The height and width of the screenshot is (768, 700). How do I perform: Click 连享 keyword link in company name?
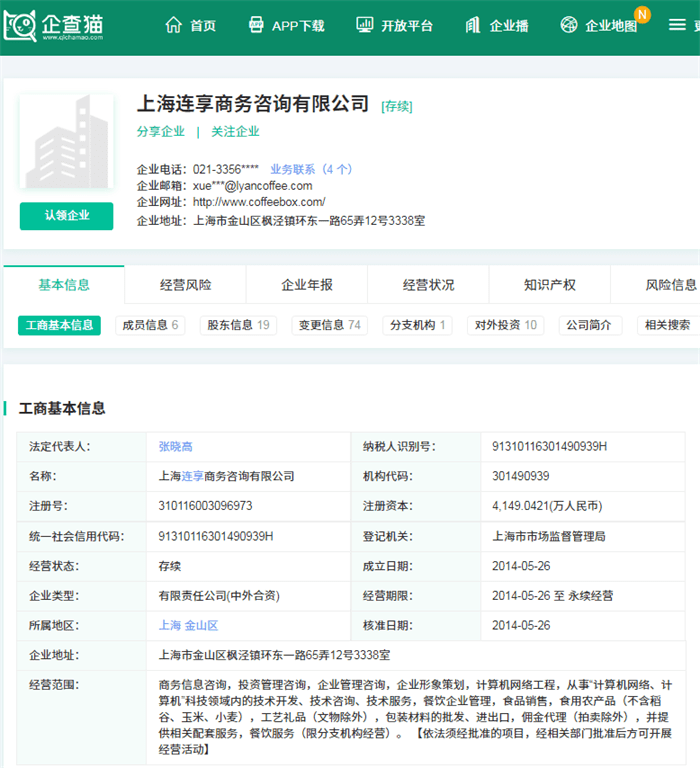(193, 476)
